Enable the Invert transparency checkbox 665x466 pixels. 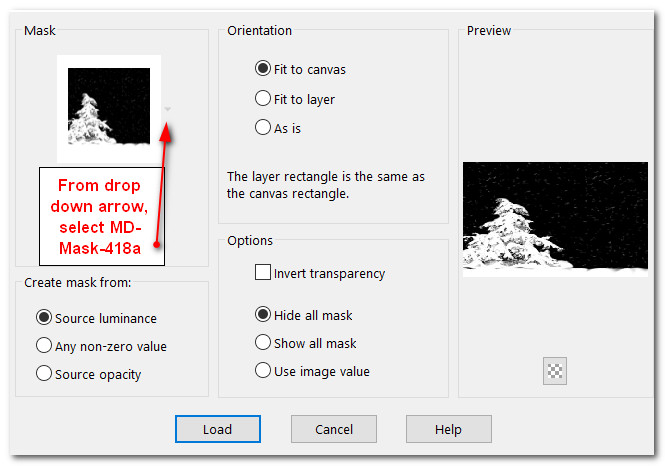coord(263,273)
